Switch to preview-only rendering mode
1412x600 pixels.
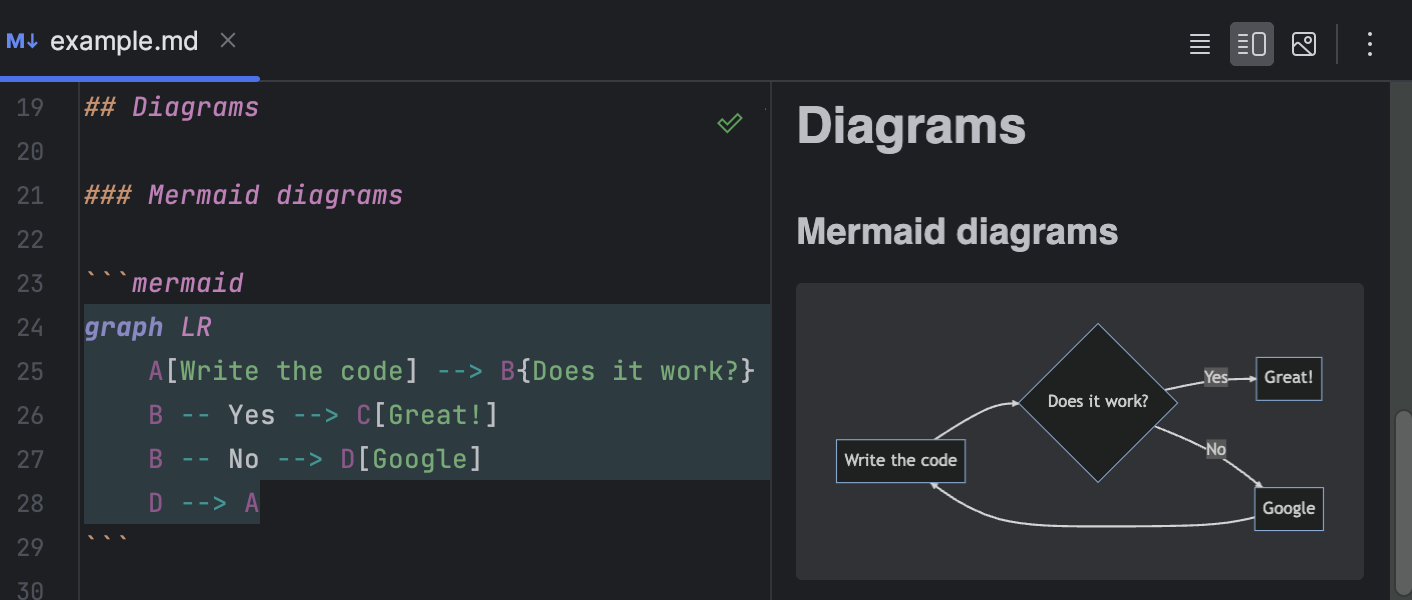coord(1304,44)
